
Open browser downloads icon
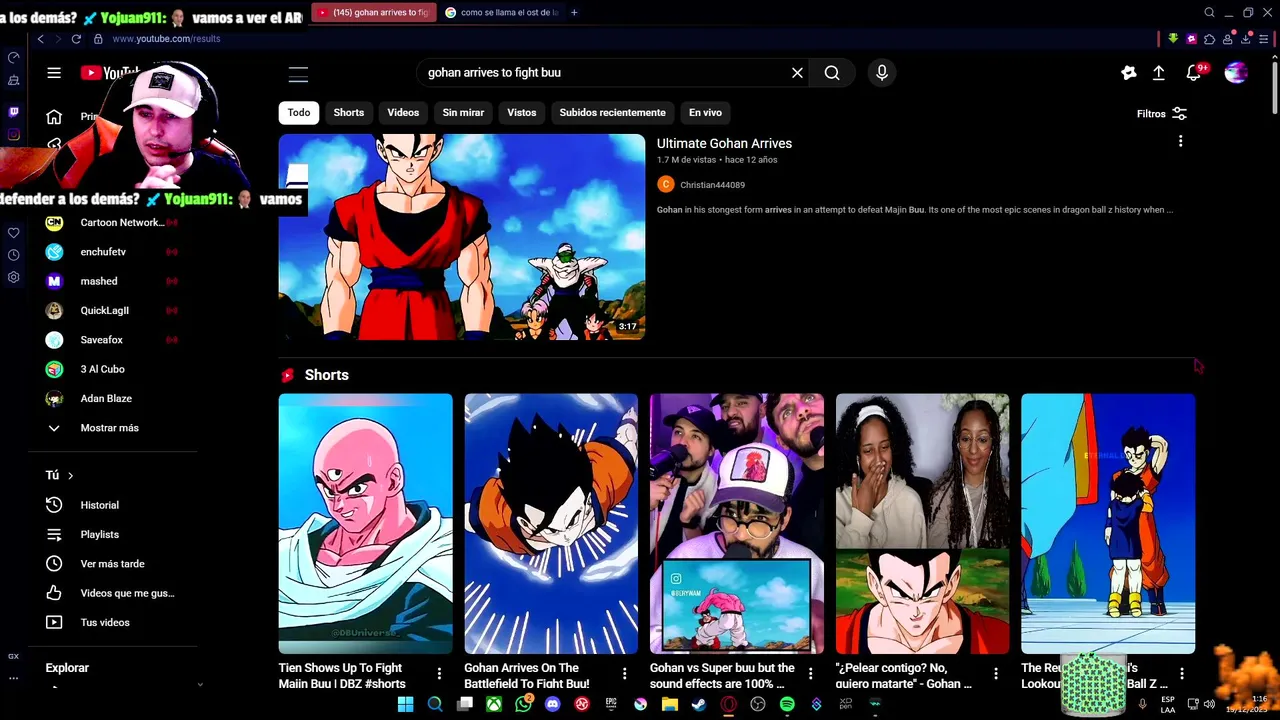(x=1245, y=39)
